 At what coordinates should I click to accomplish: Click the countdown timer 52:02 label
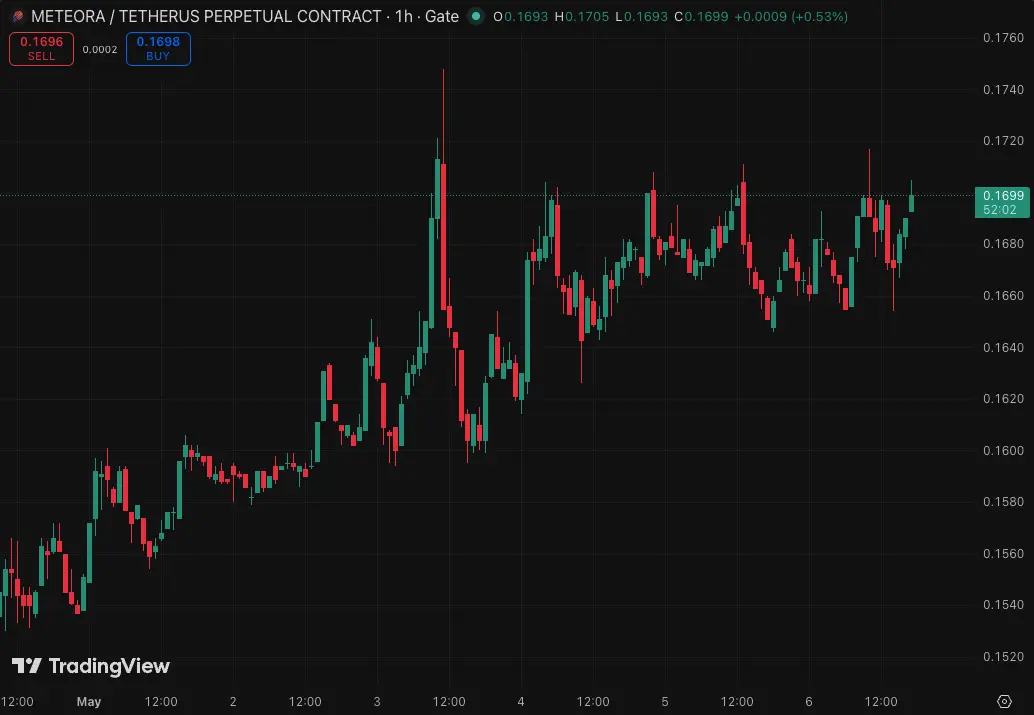pos(1000,210)
